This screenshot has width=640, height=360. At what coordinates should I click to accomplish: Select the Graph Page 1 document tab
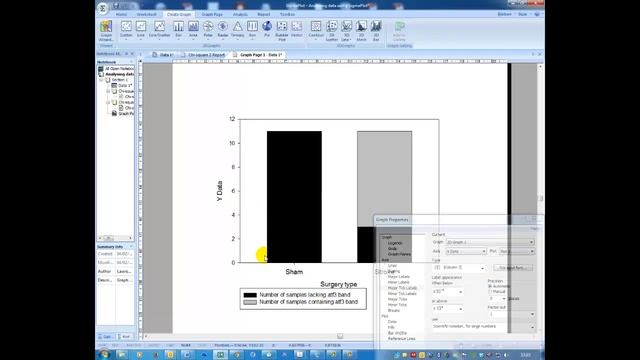[258, 55]
